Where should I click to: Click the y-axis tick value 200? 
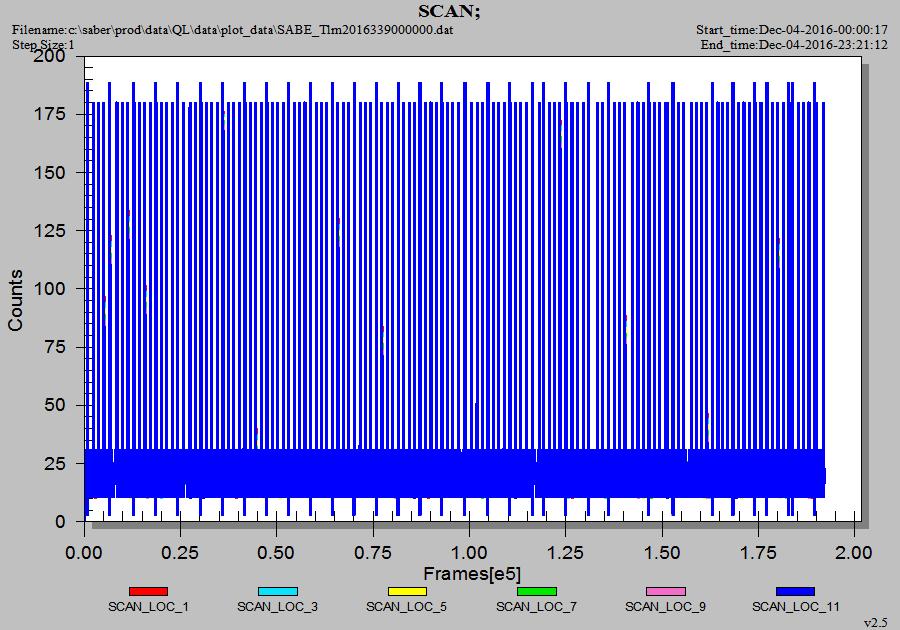pos(50,56)
